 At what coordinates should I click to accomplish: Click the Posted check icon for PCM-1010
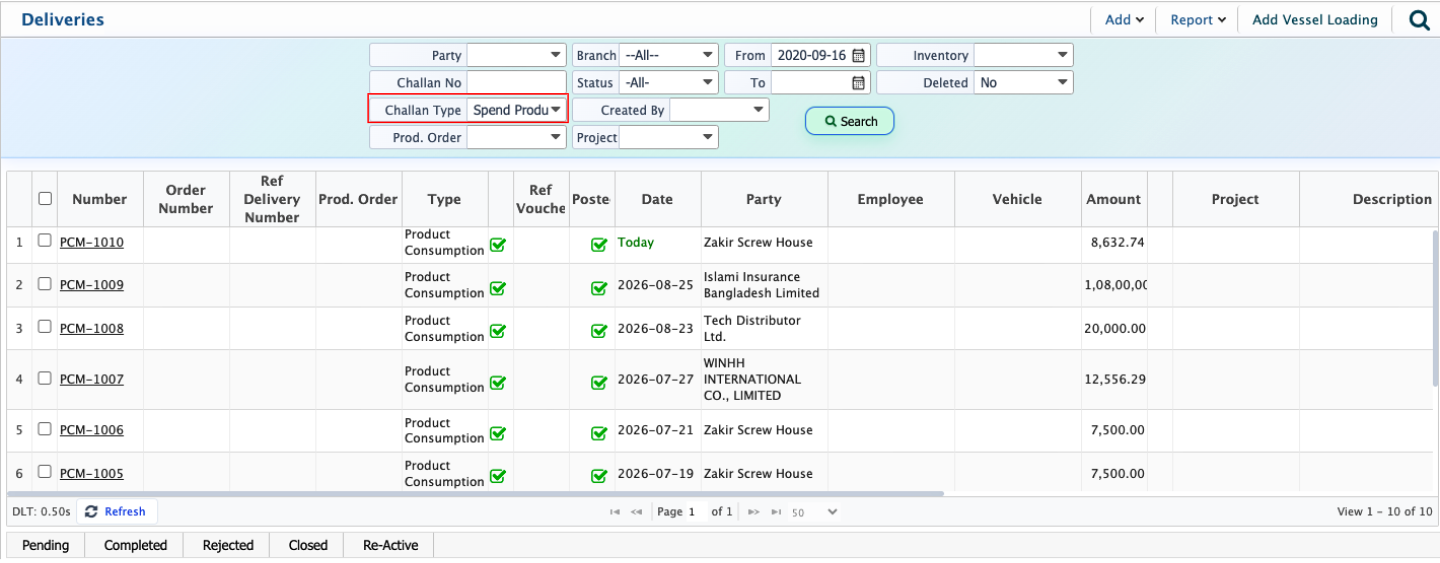point(599,244)
